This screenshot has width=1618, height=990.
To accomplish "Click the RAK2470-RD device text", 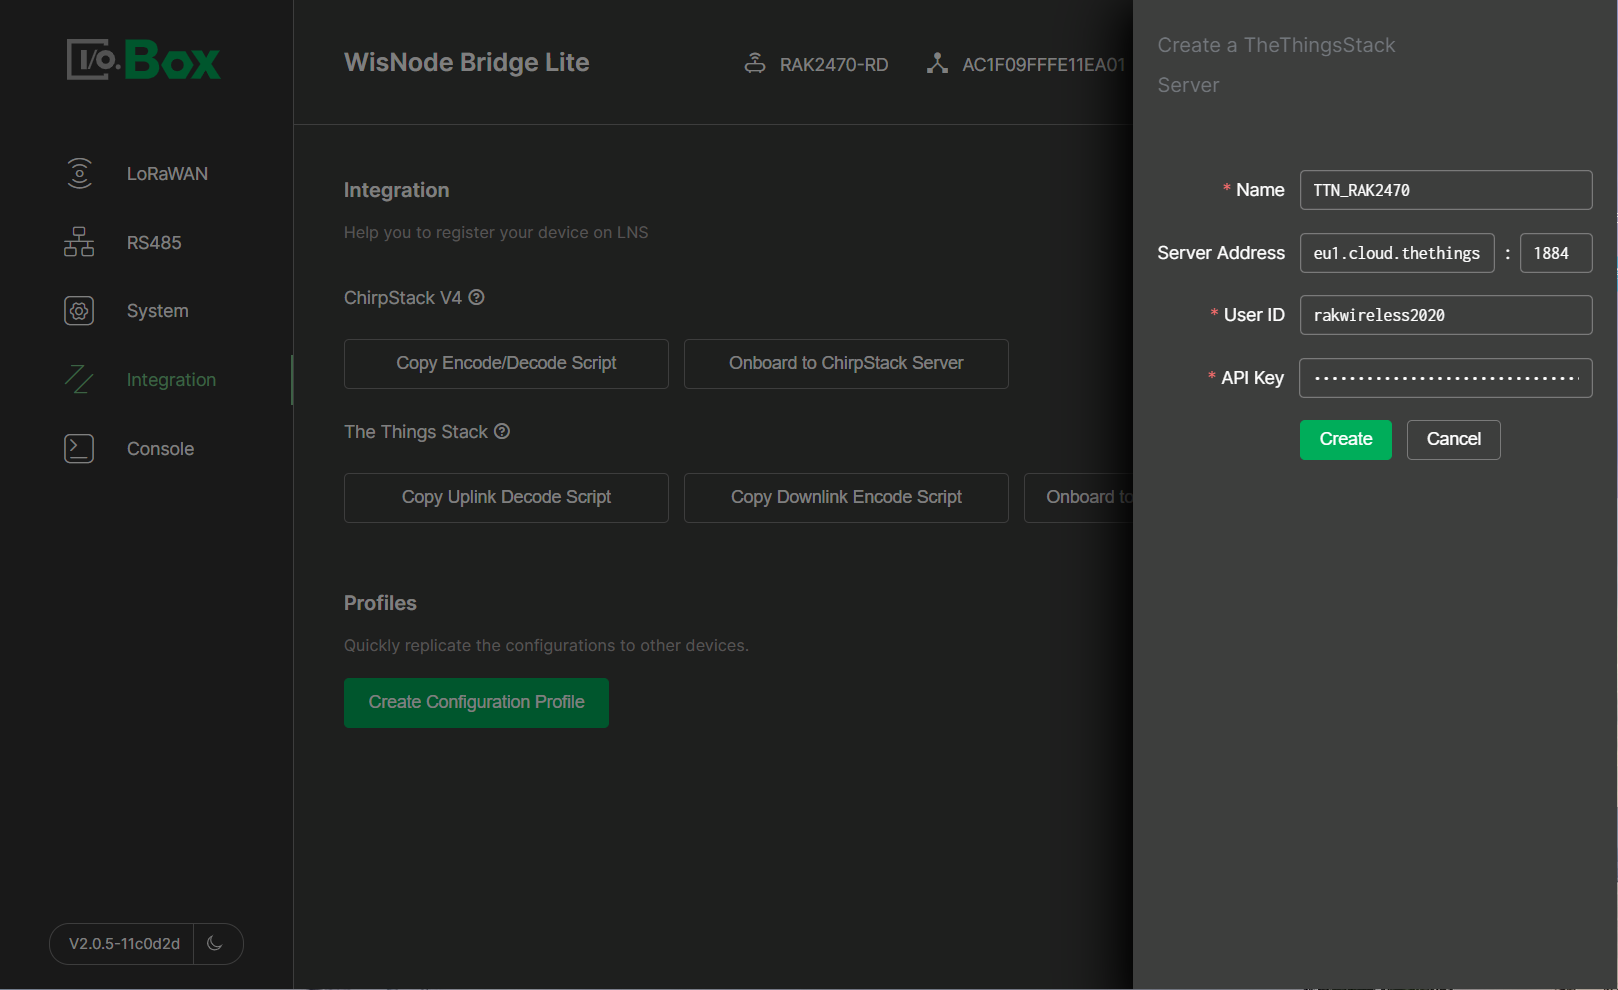I will coord(834,64).
